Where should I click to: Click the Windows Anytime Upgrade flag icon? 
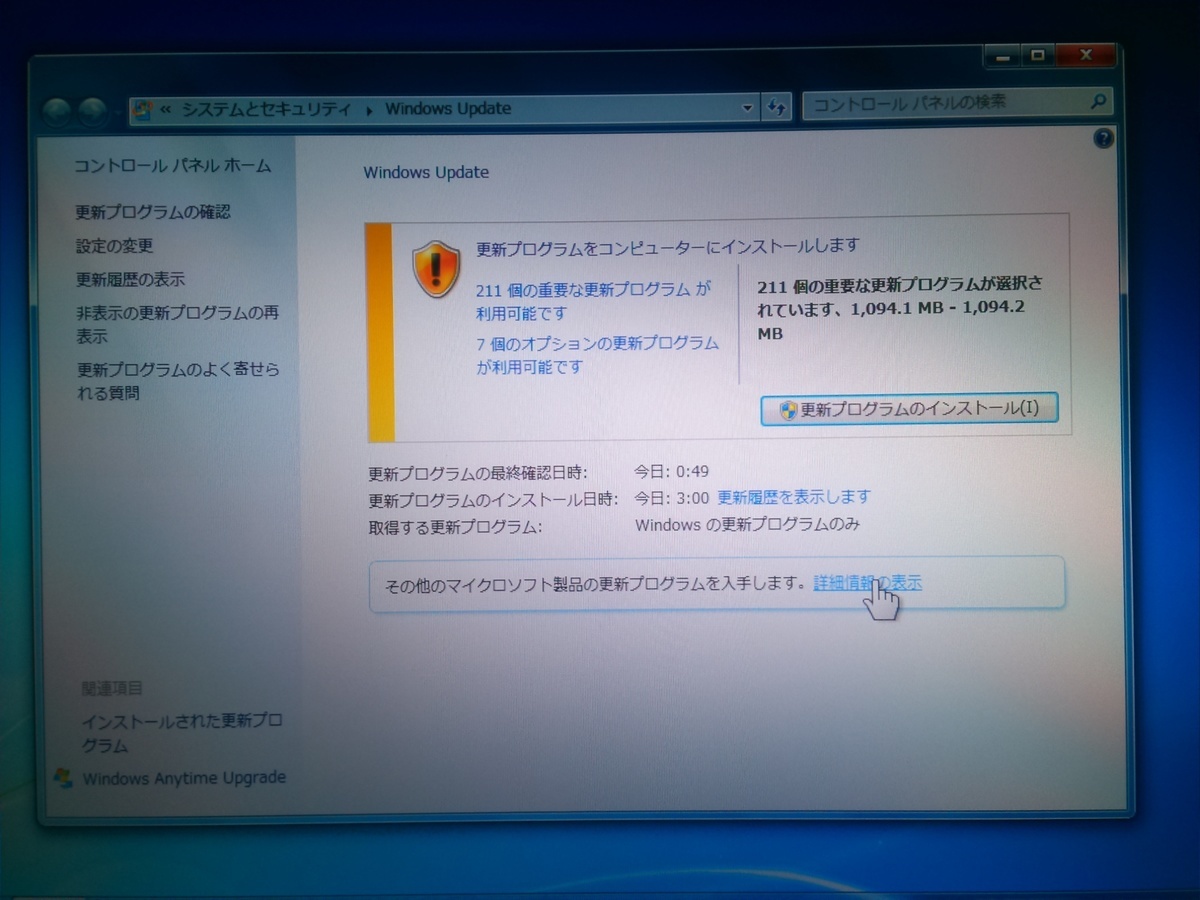64,778
